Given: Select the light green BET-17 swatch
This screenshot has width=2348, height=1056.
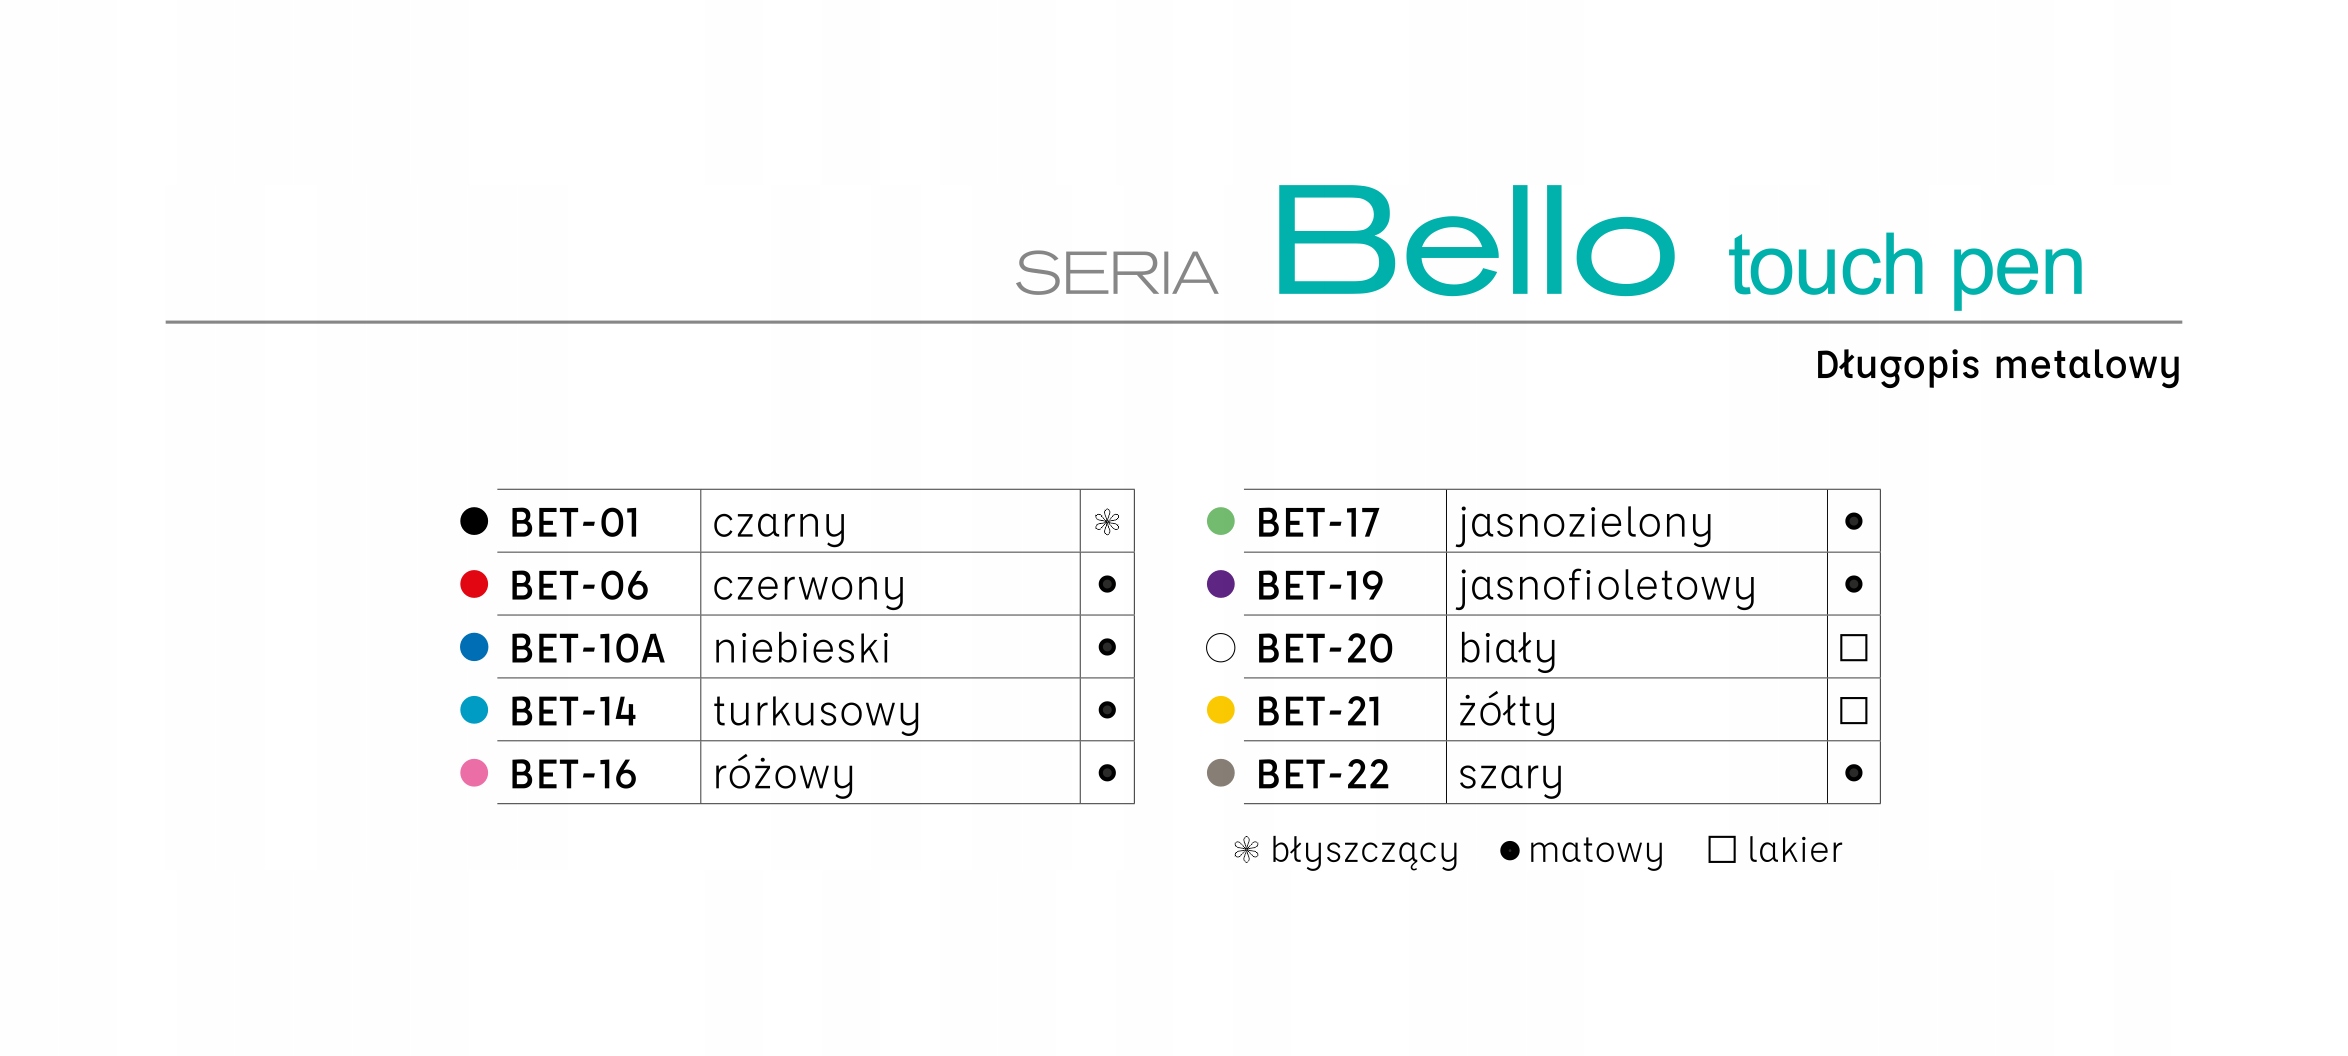Looking at the screenshot, I should (x=1221, y=521).
